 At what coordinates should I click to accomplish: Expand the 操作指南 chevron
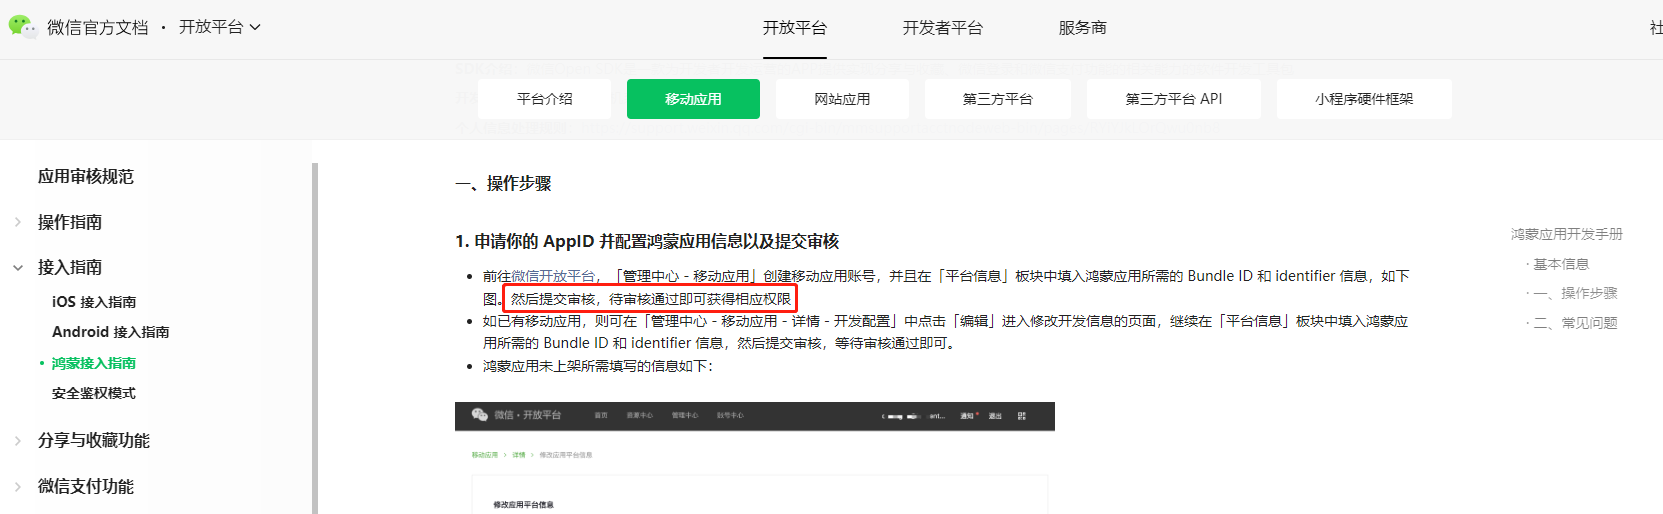pyautogui.click(x=18, y=222)
